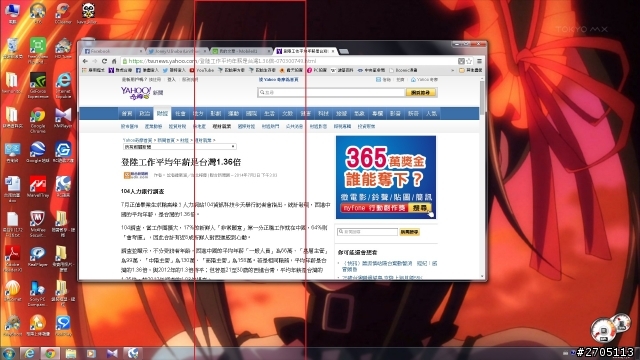Click the sidebar news search field
The height and width of the screenshot is (360, 640).
click(x=367, y=232)
